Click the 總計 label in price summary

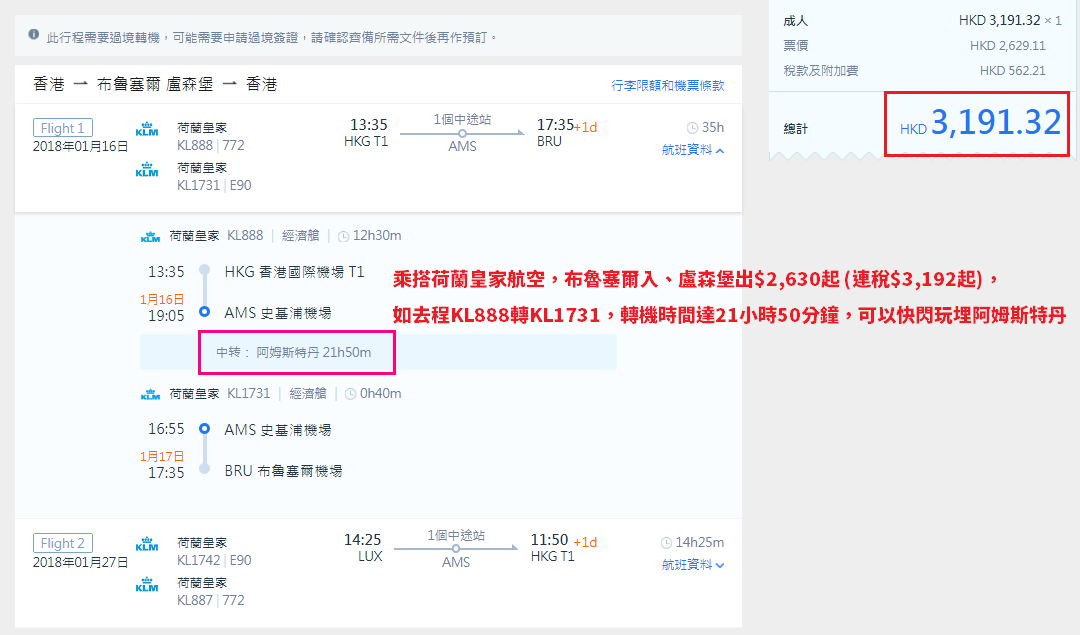(x=796, y=129)
